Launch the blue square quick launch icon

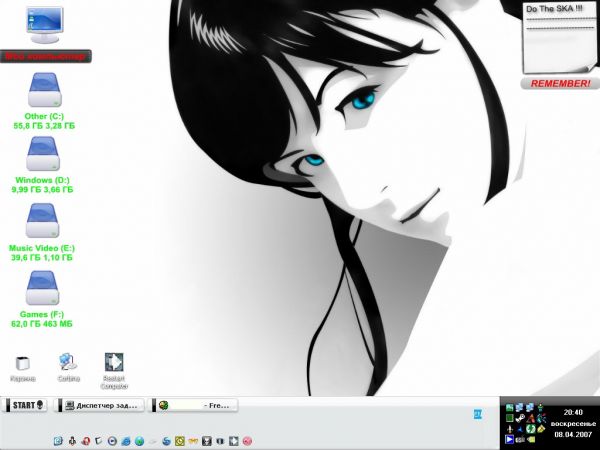(x=58, y=441)
